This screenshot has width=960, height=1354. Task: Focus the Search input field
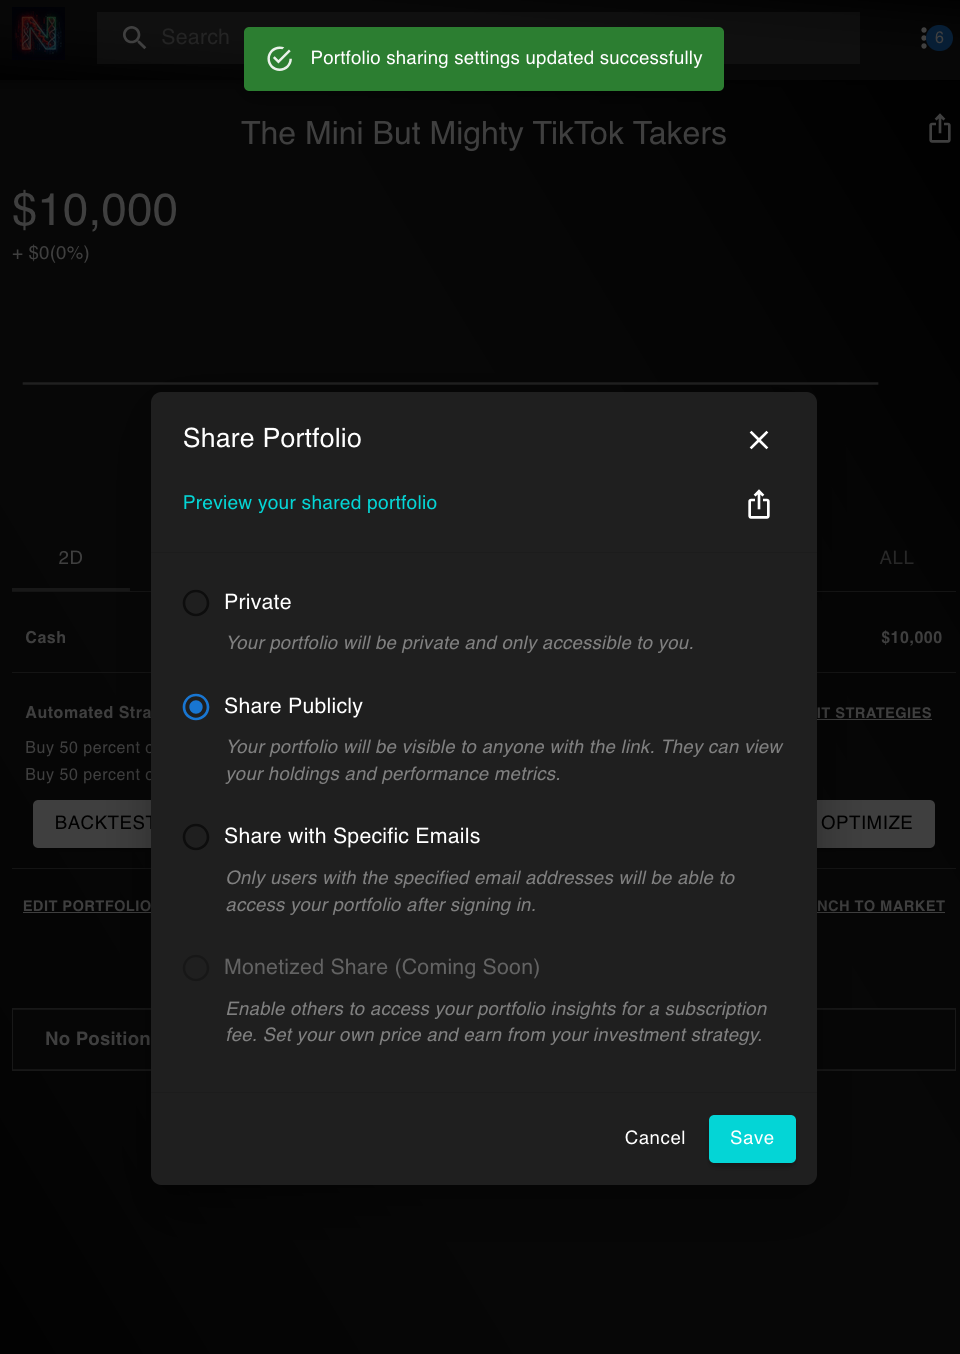478,38
